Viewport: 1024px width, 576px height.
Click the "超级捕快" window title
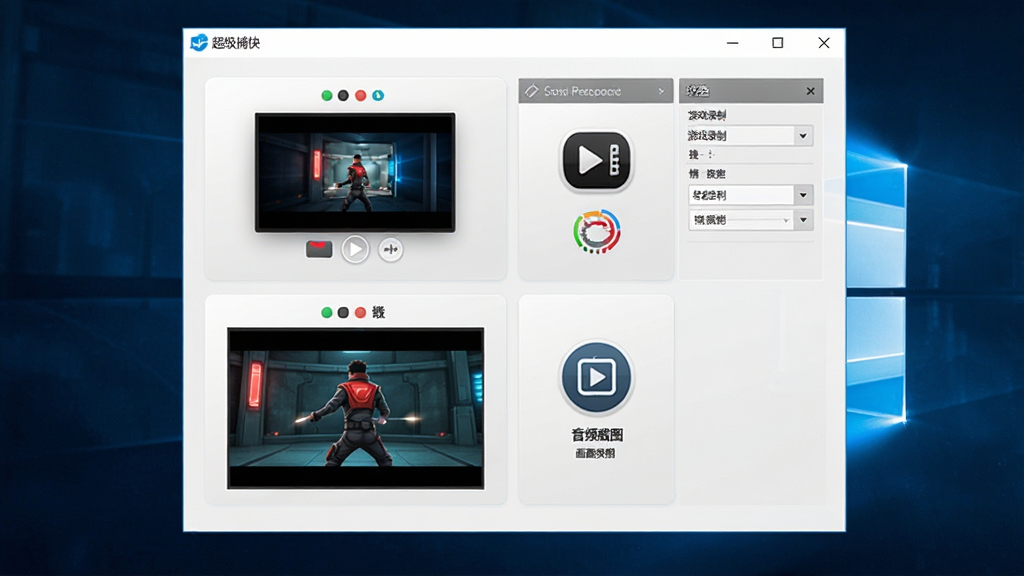tap(236, 43)
